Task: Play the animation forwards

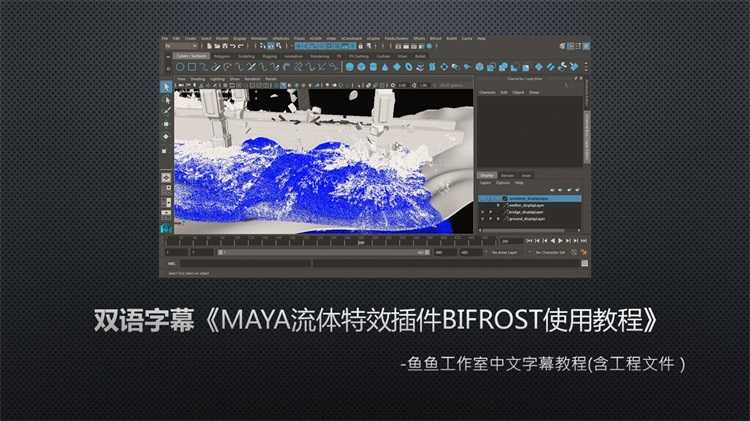Action: coord(561,241)
